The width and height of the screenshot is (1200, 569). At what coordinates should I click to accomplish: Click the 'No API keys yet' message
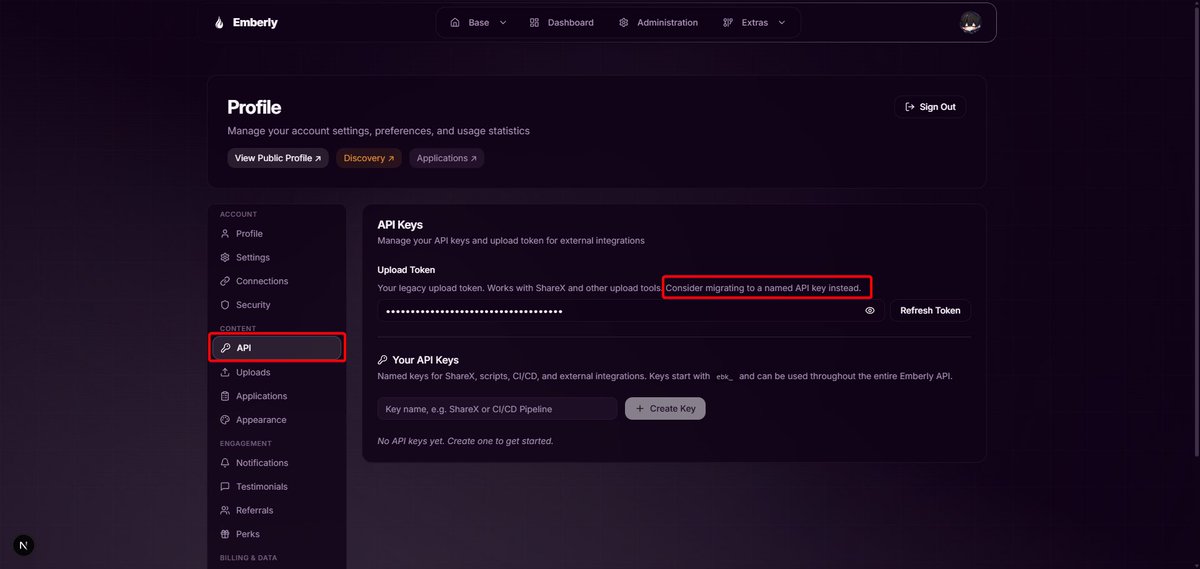click(465, 441)
